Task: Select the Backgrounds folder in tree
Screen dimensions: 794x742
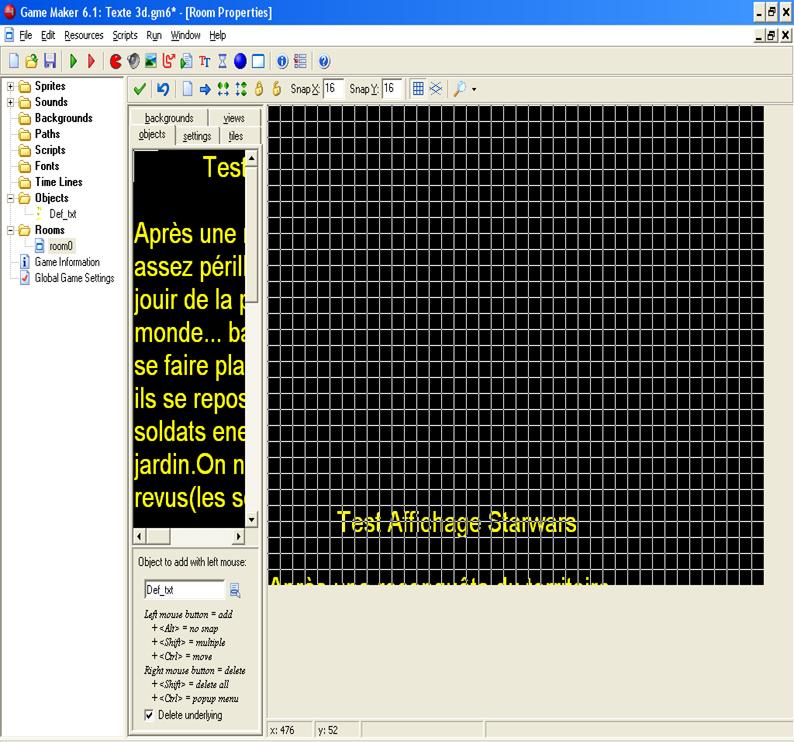Action: click(63, 118)
